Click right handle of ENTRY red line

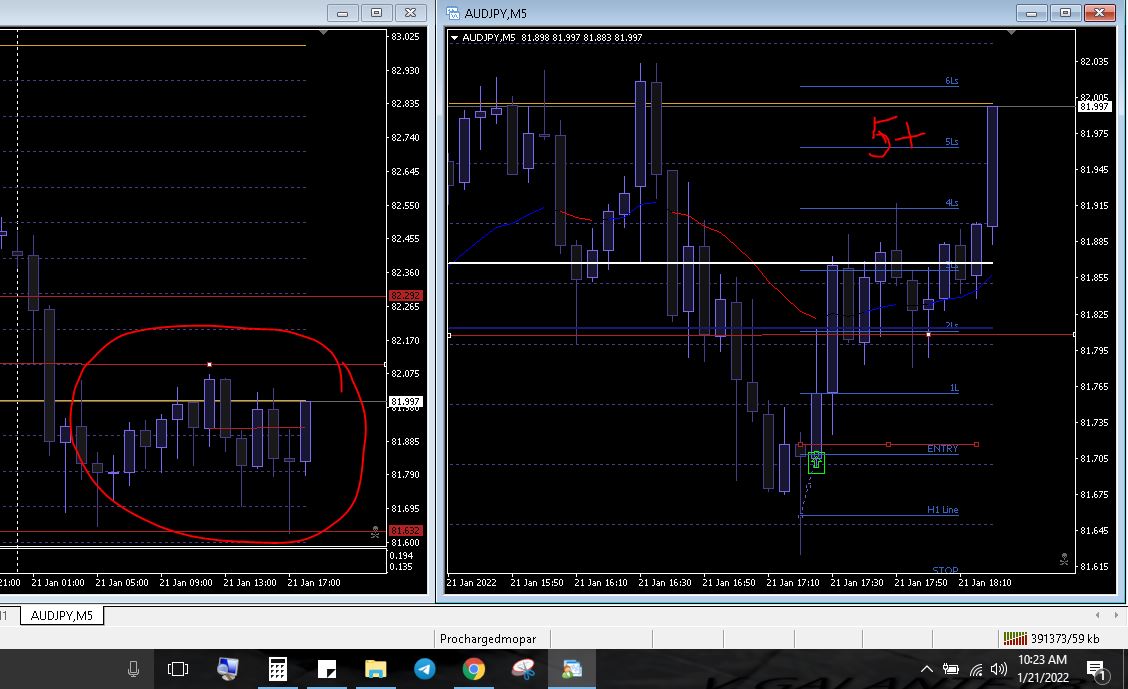point(976,444)
